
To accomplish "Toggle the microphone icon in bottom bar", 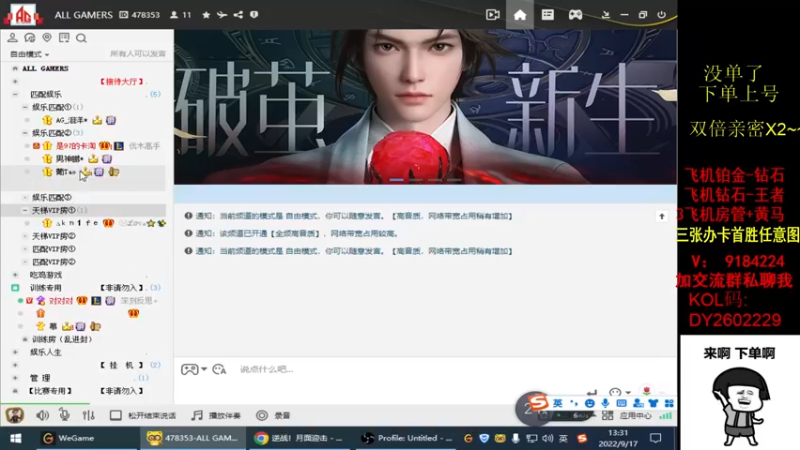I will point(65,415).
